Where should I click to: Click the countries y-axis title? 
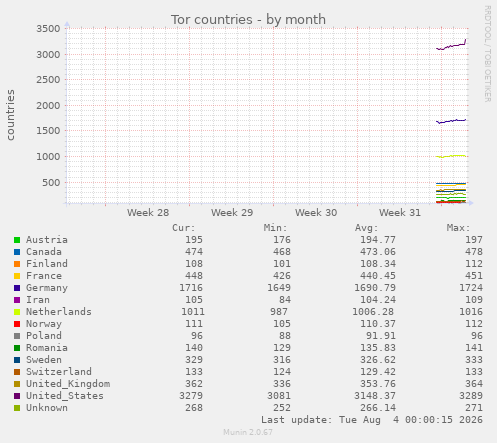click(x=11, y=115)
